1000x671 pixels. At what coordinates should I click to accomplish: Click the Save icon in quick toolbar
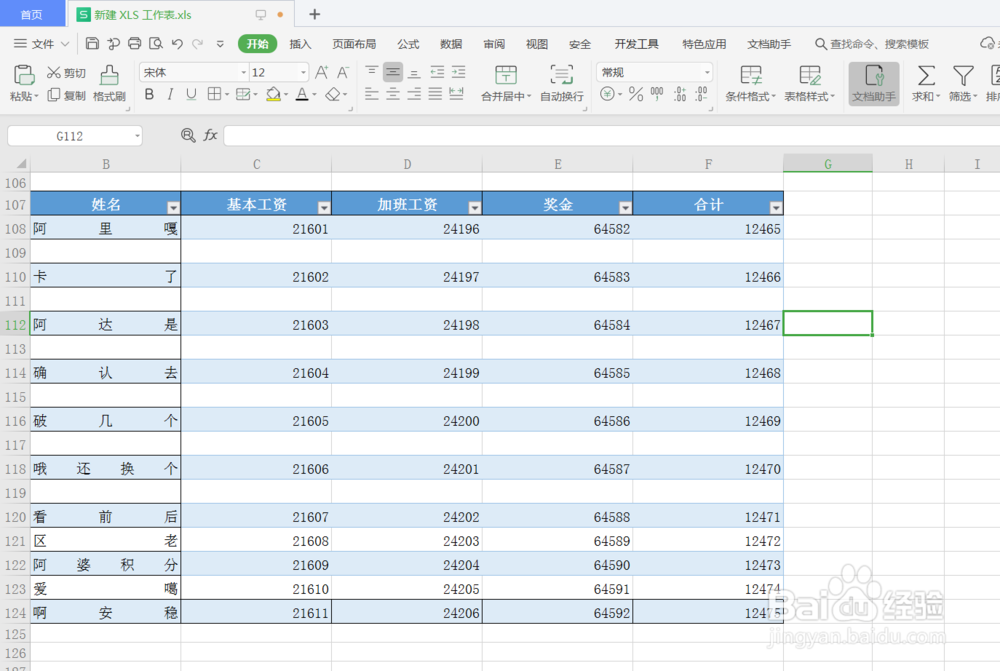pyautogui.click(x=92, y=43)
